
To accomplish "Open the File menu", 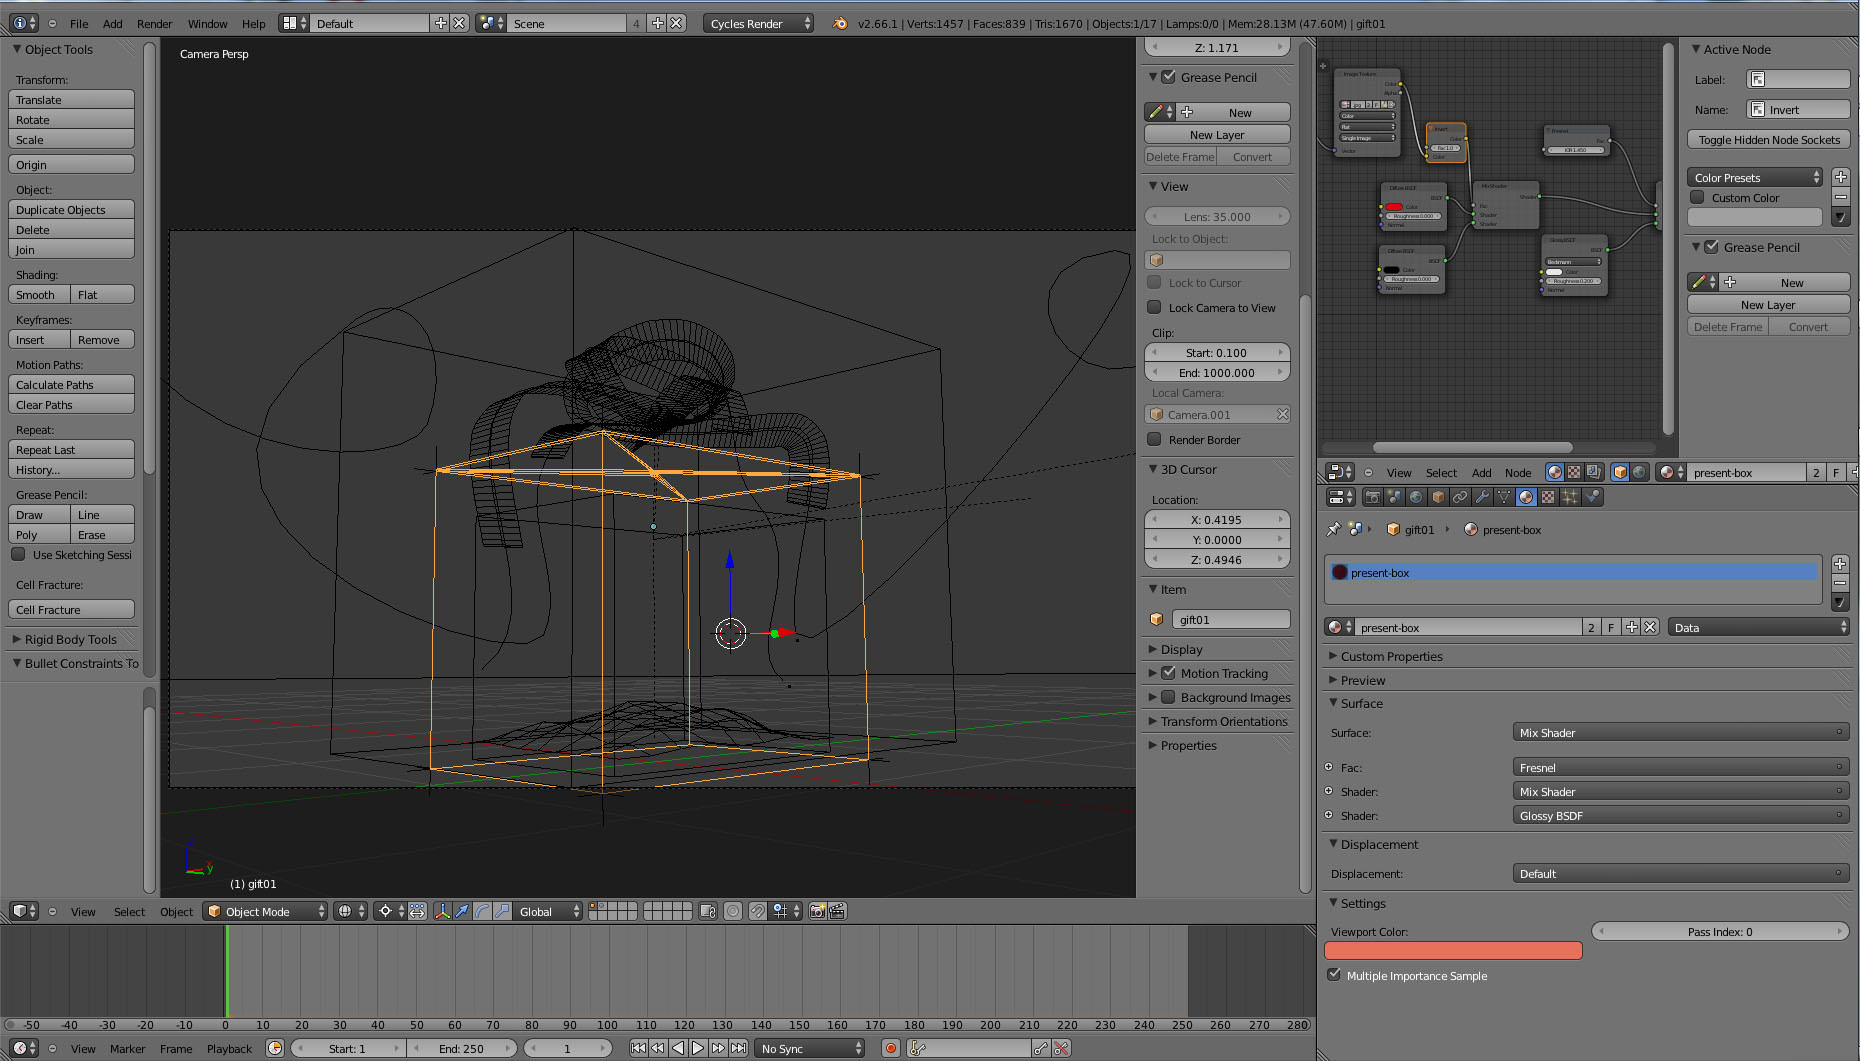I will (x=79, y=23).
